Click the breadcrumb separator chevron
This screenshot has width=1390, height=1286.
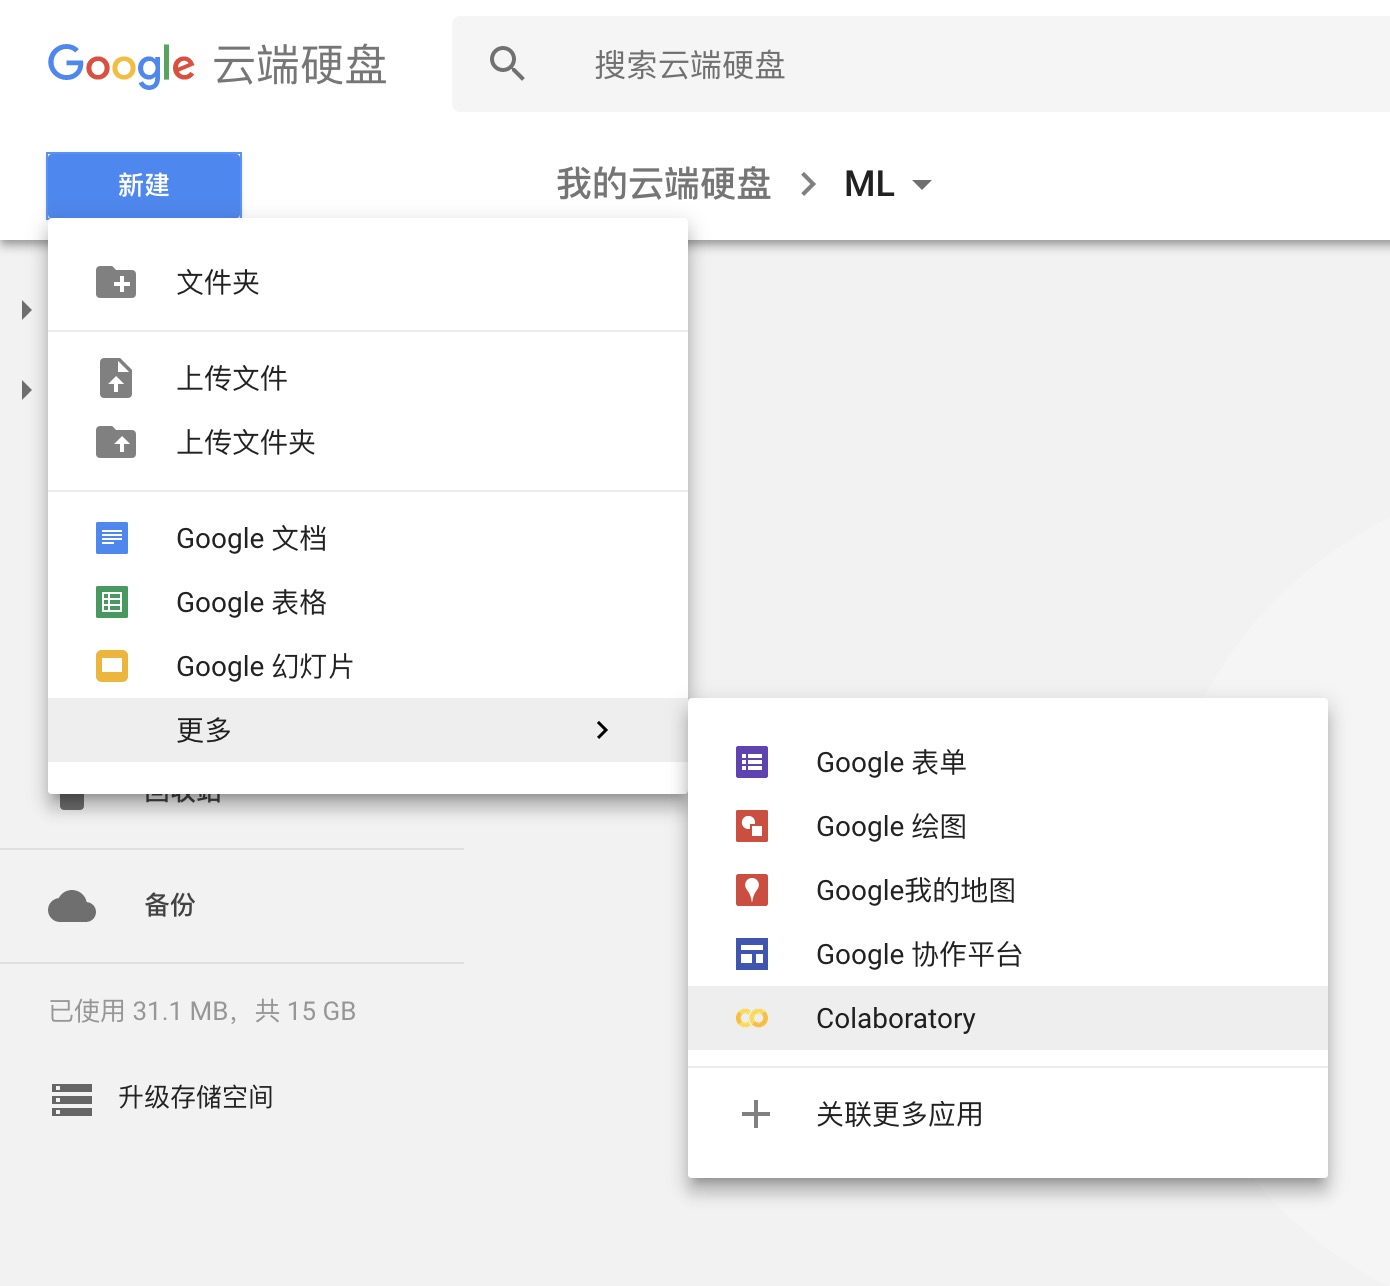(x=809, y=184)
